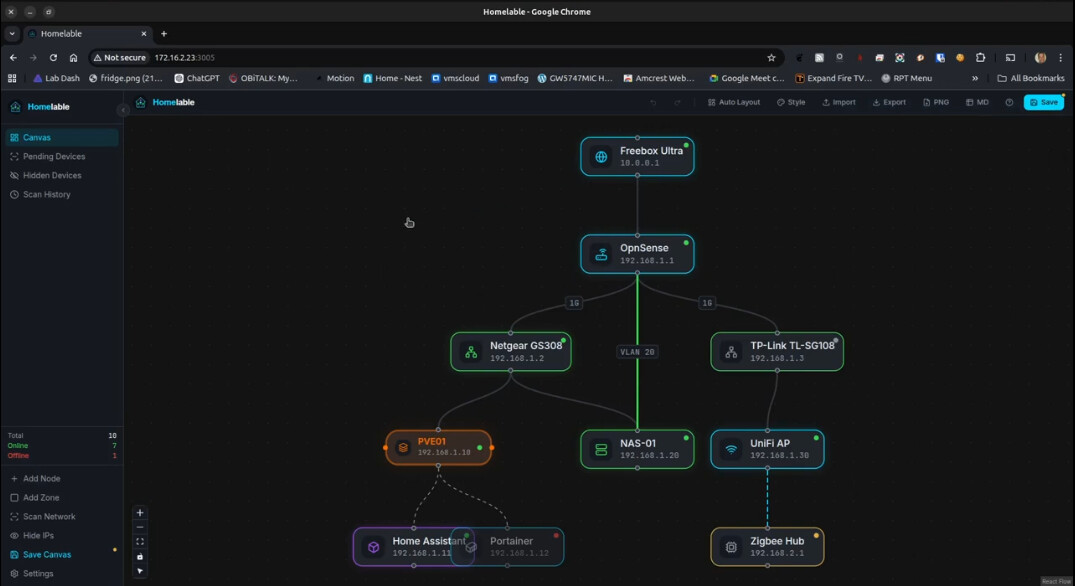This screenshot has height=586, width=1075.
Task: Click the Freebox Ultra globe icon
Action: point(601,157)
